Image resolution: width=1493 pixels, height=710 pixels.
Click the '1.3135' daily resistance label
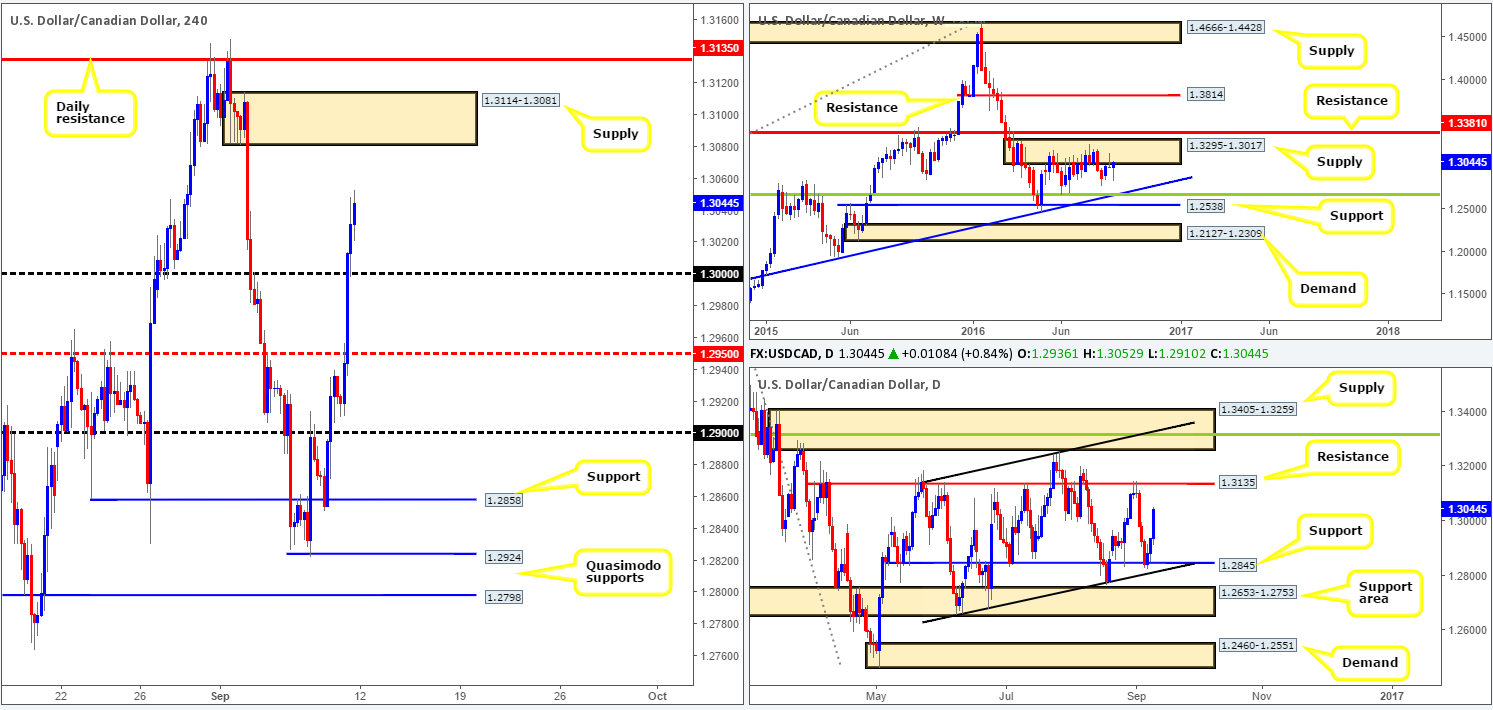click(x=1238, y=484)
